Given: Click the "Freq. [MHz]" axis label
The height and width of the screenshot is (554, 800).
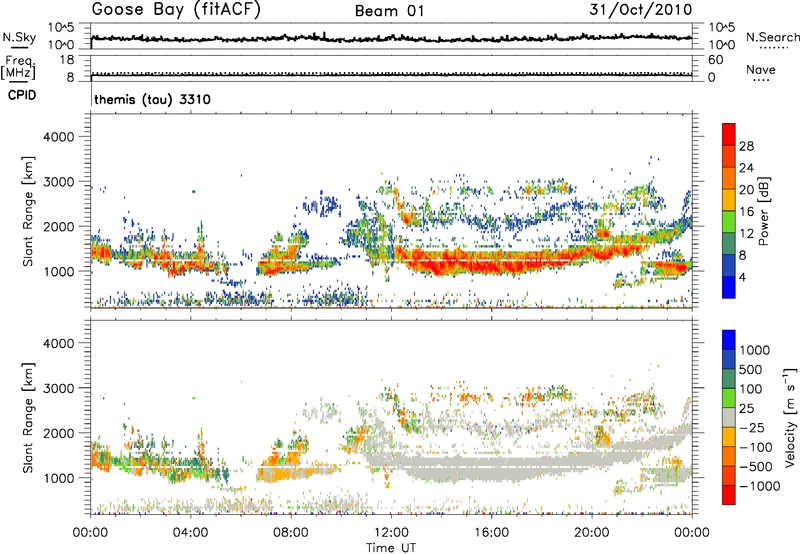Looking at the screenshot, I should [x=19, y=68].
